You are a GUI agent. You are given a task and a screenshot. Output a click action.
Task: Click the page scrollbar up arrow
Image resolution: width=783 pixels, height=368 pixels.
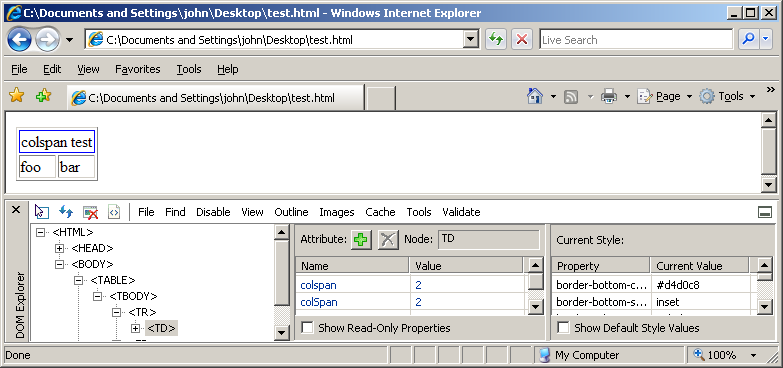coord(769,120)
